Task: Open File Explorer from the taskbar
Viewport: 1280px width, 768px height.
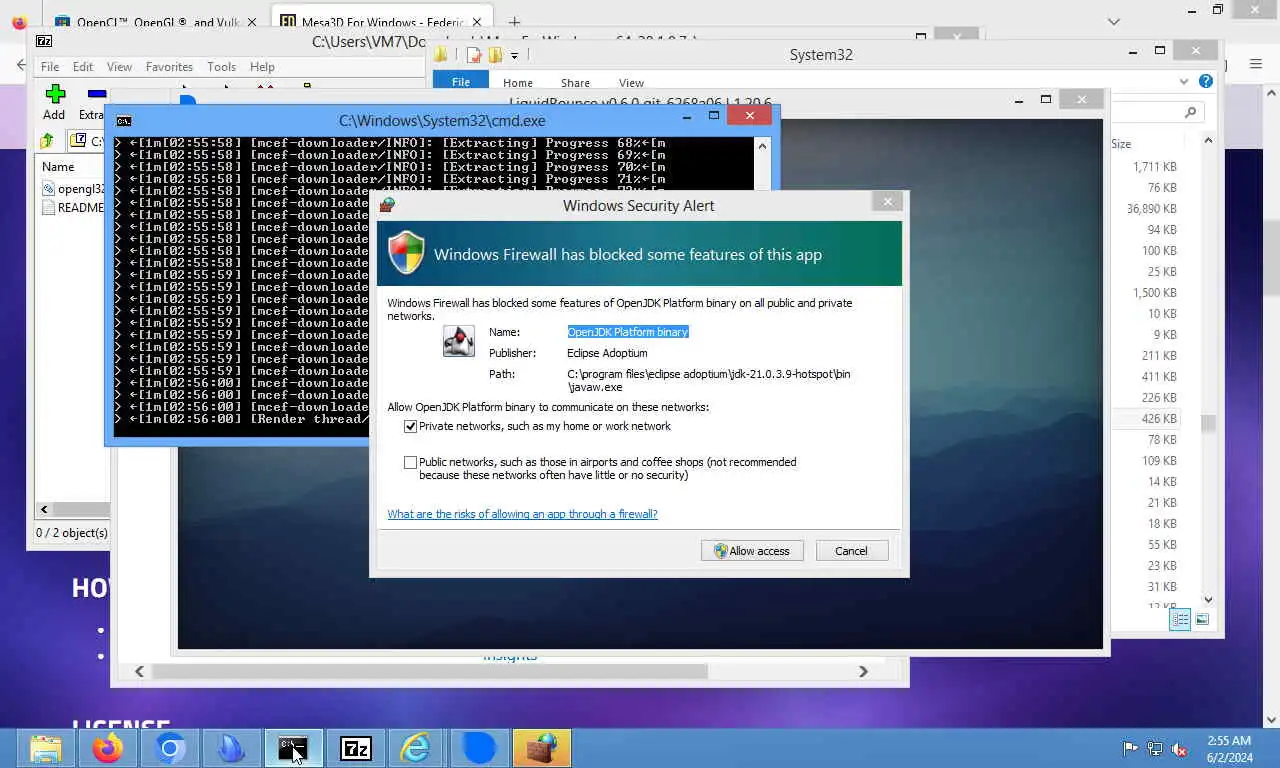Action: pos(46,748)
